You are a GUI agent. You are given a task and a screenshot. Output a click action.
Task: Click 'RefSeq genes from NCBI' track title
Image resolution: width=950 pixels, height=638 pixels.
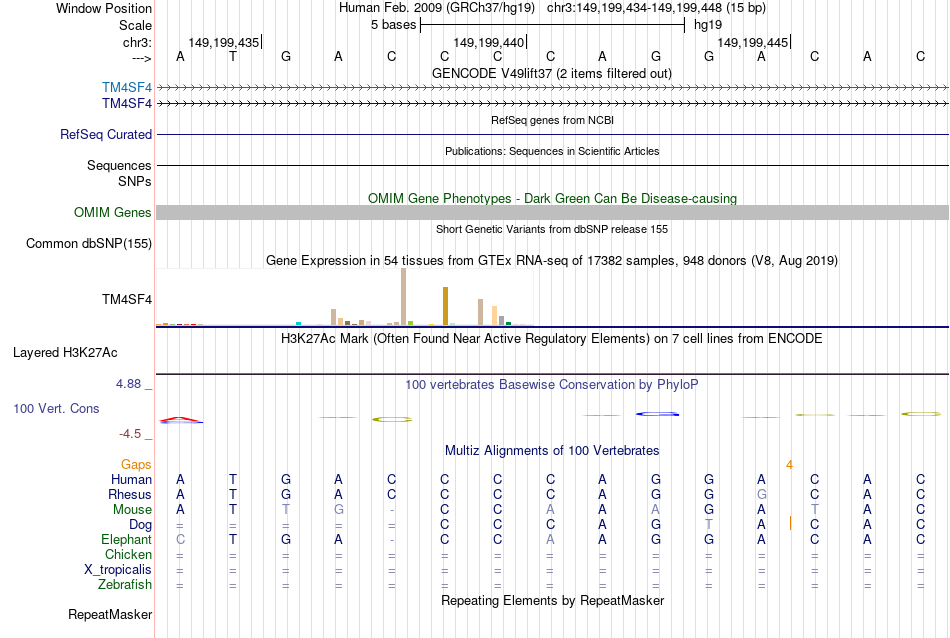tap(552, 120)
